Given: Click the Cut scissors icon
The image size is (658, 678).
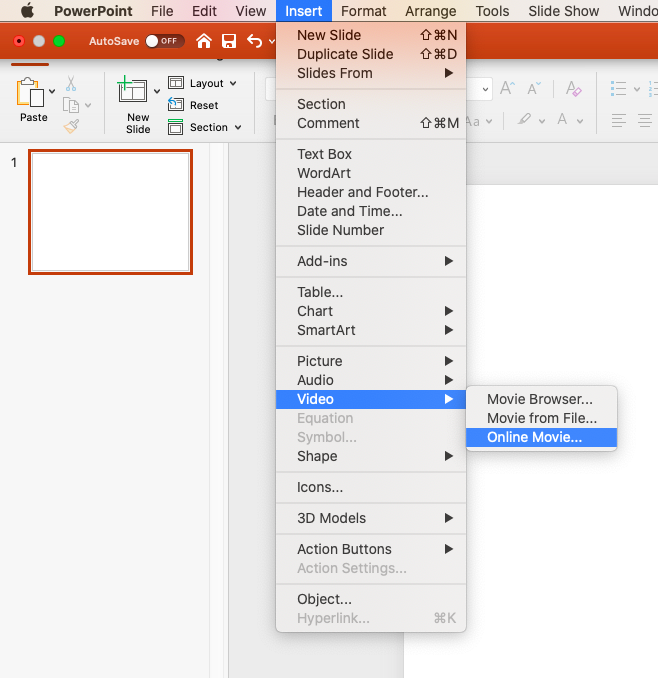Looking at the screenshot, I should (71, 83).
